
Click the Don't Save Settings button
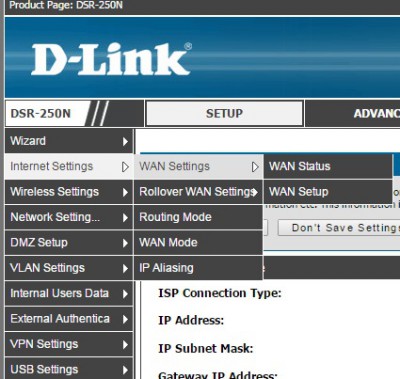[339, 228]
